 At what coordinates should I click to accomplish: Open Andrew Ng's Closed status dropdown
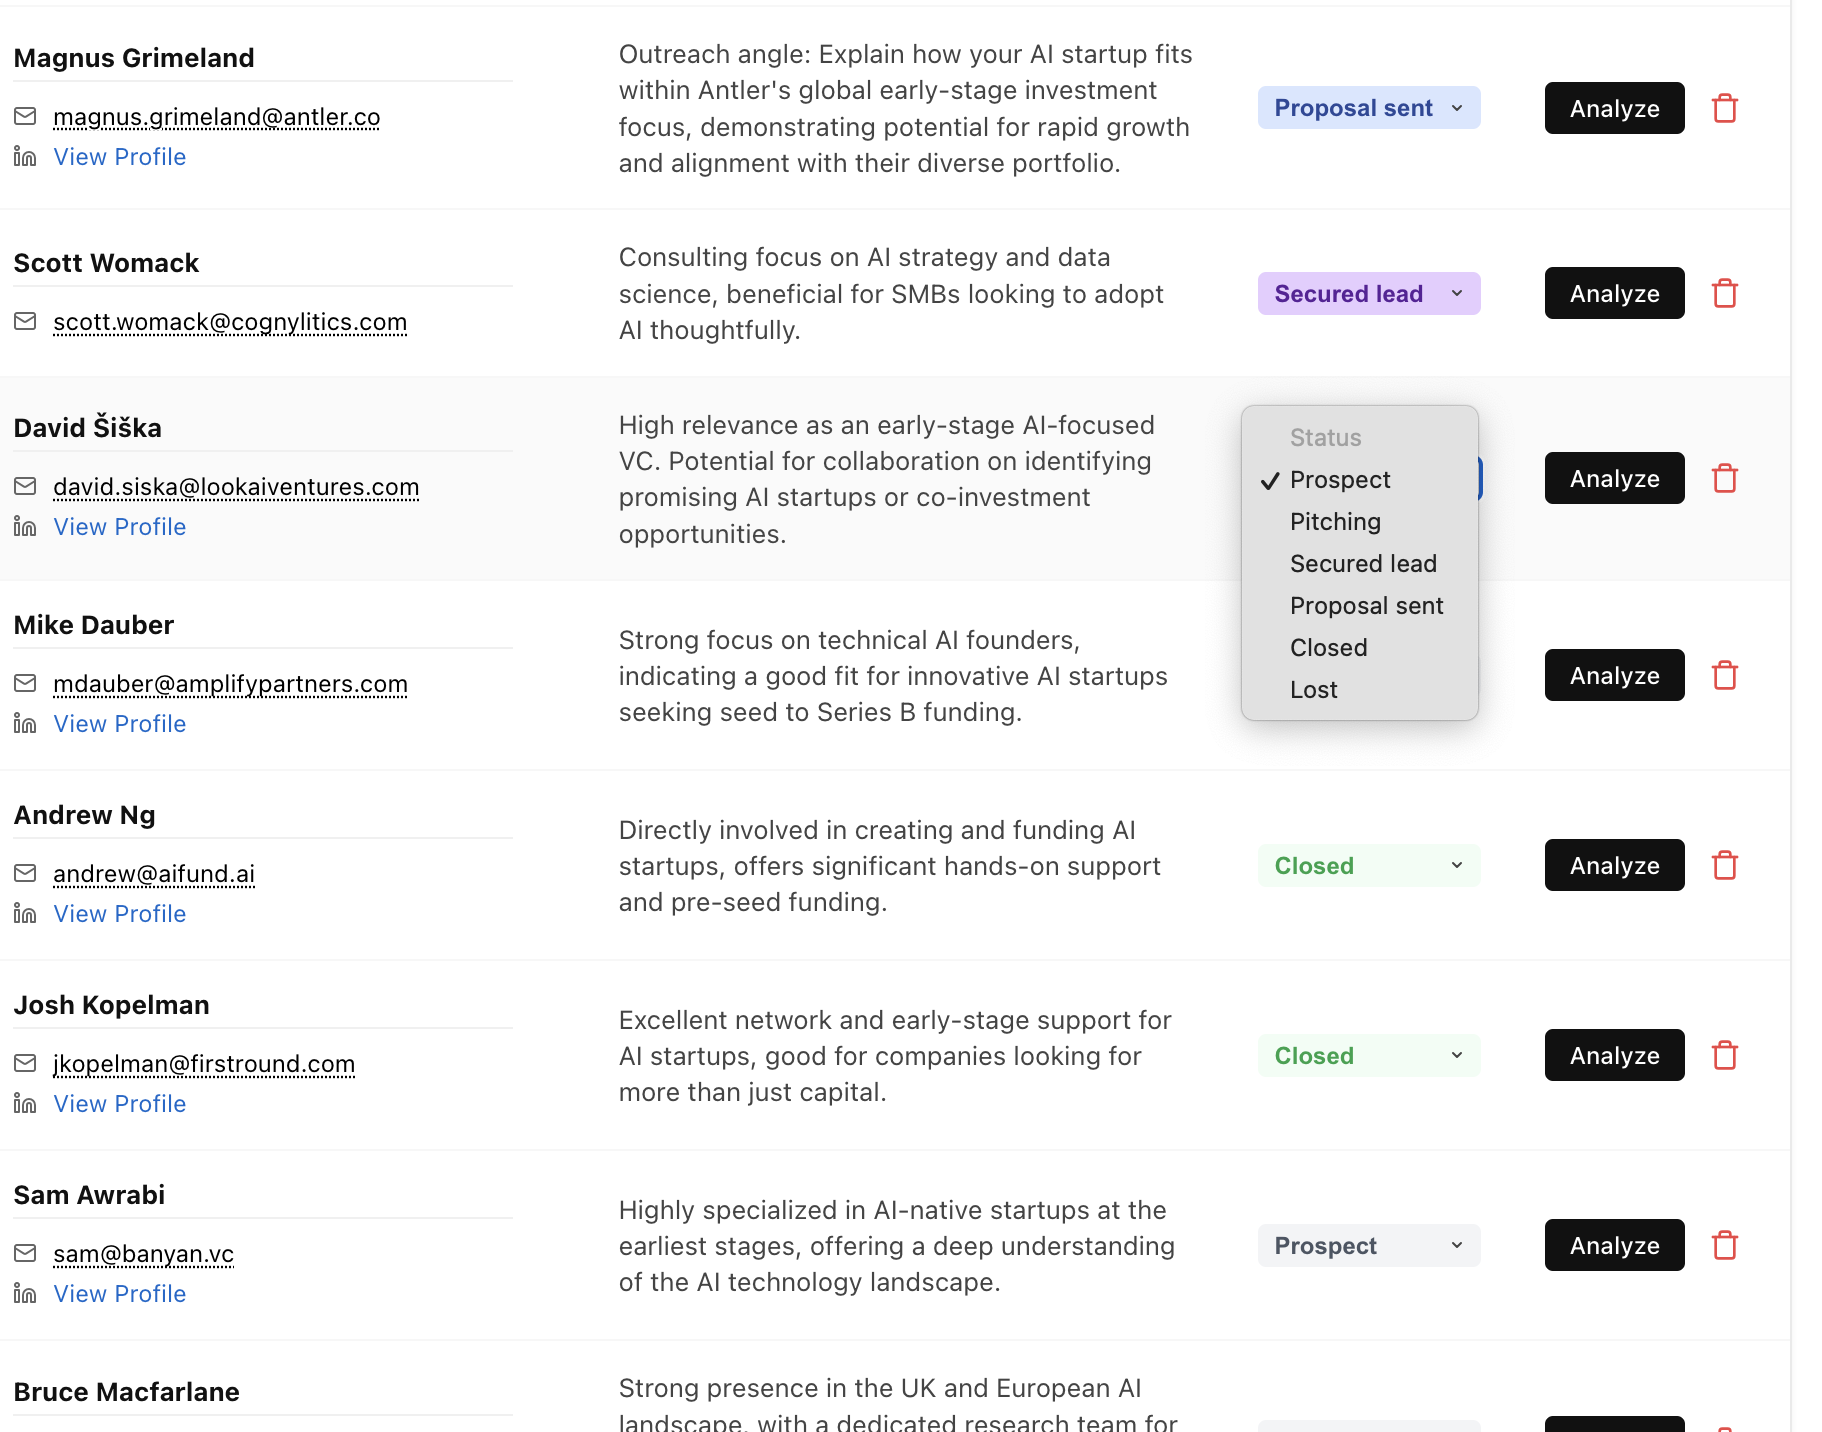[1368, 866]
